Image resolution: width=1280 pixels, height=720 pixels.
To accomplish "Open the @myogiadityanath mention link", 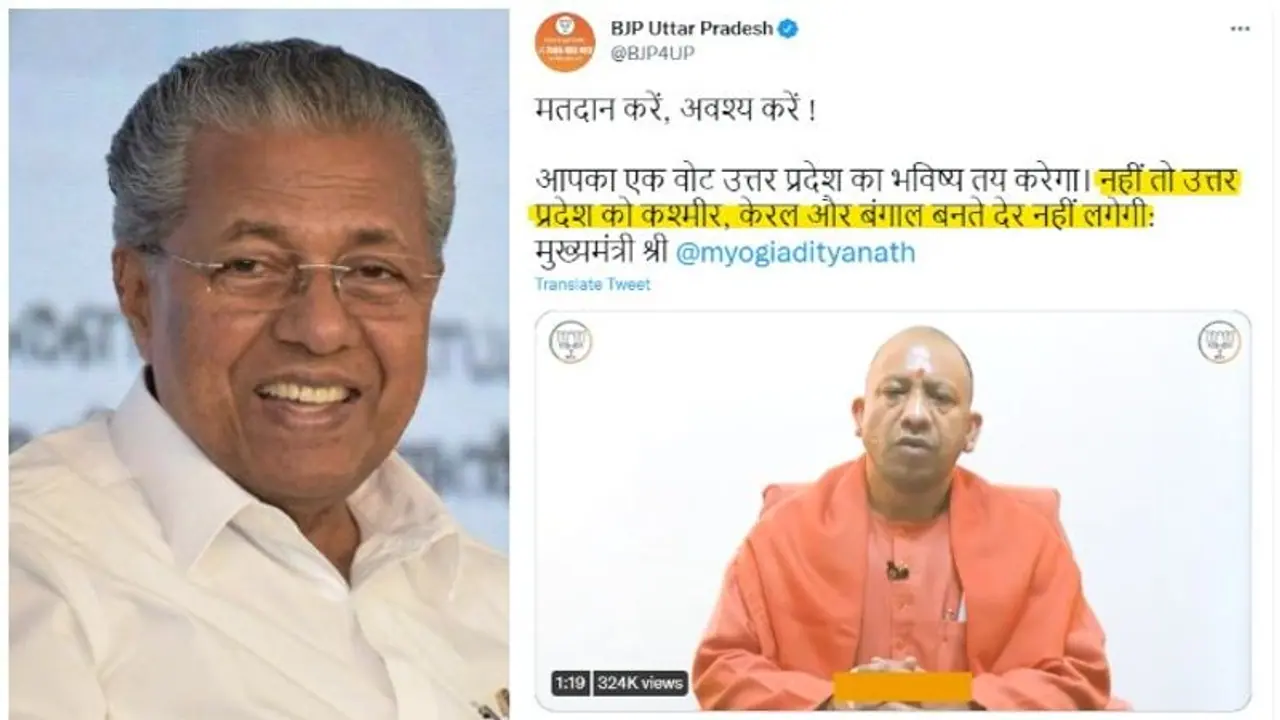I will [x=795, y=253].
